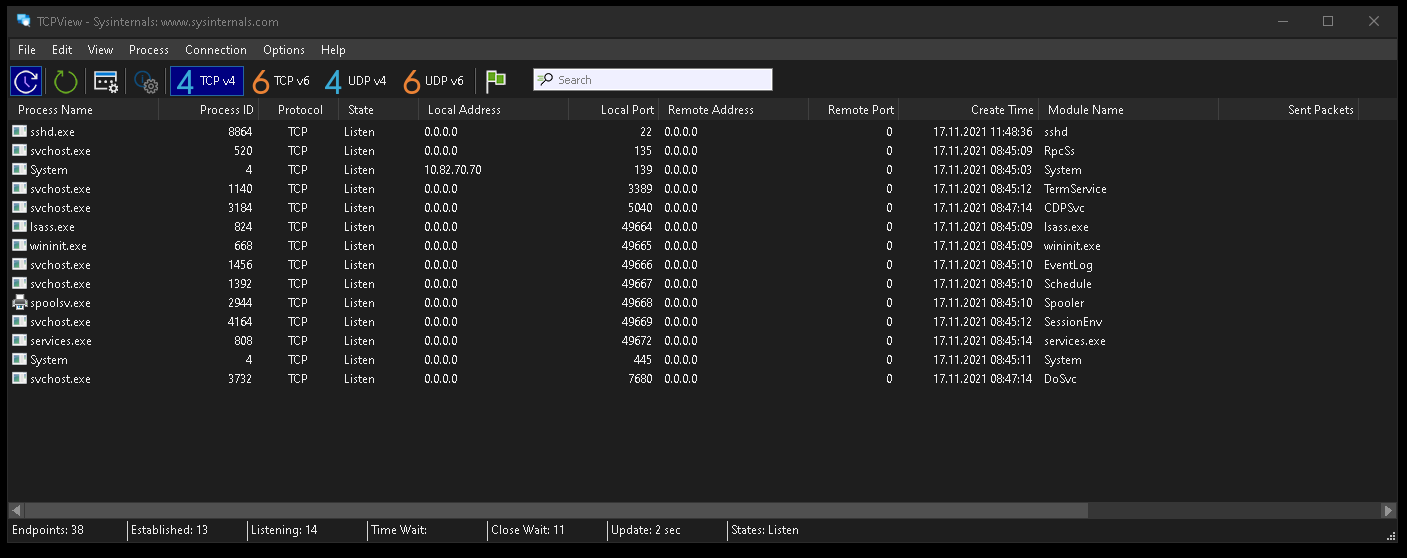Image resolution: width=1407 pixels, height=558 pixels.
Task: Sort by the Local Port column header
Action: [613, 110]
